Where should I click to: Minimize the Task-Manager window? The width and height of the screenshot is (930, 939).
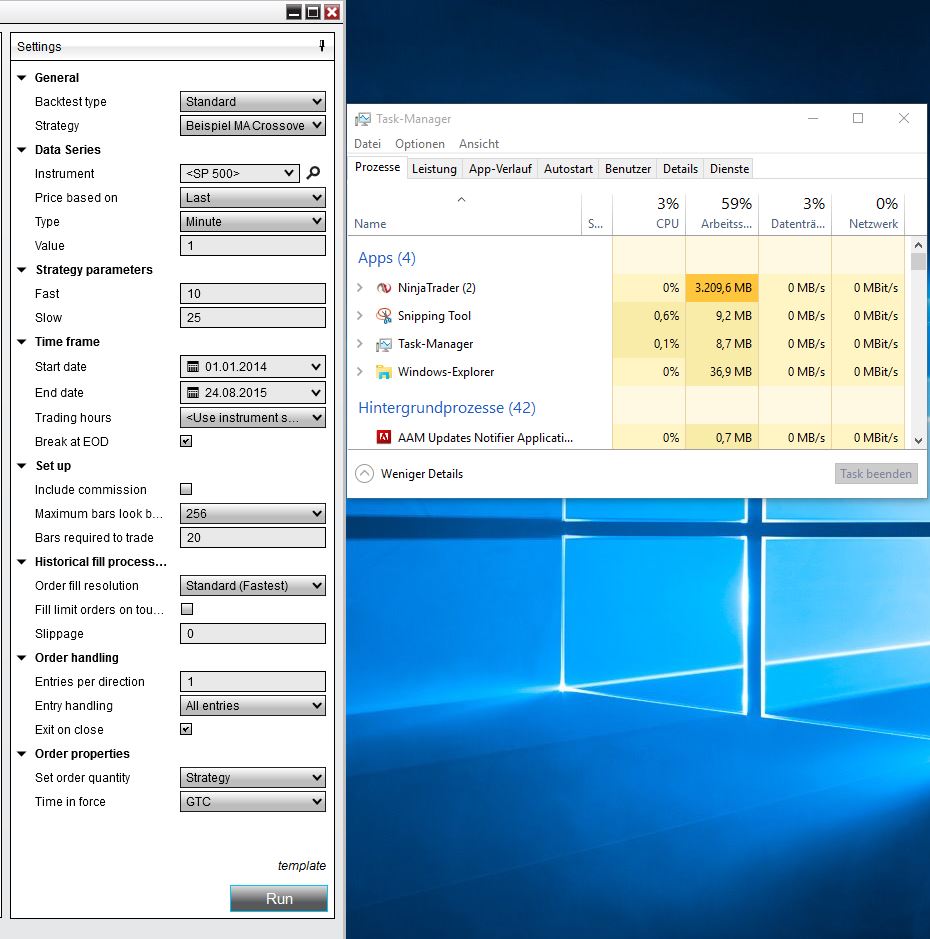813,119
